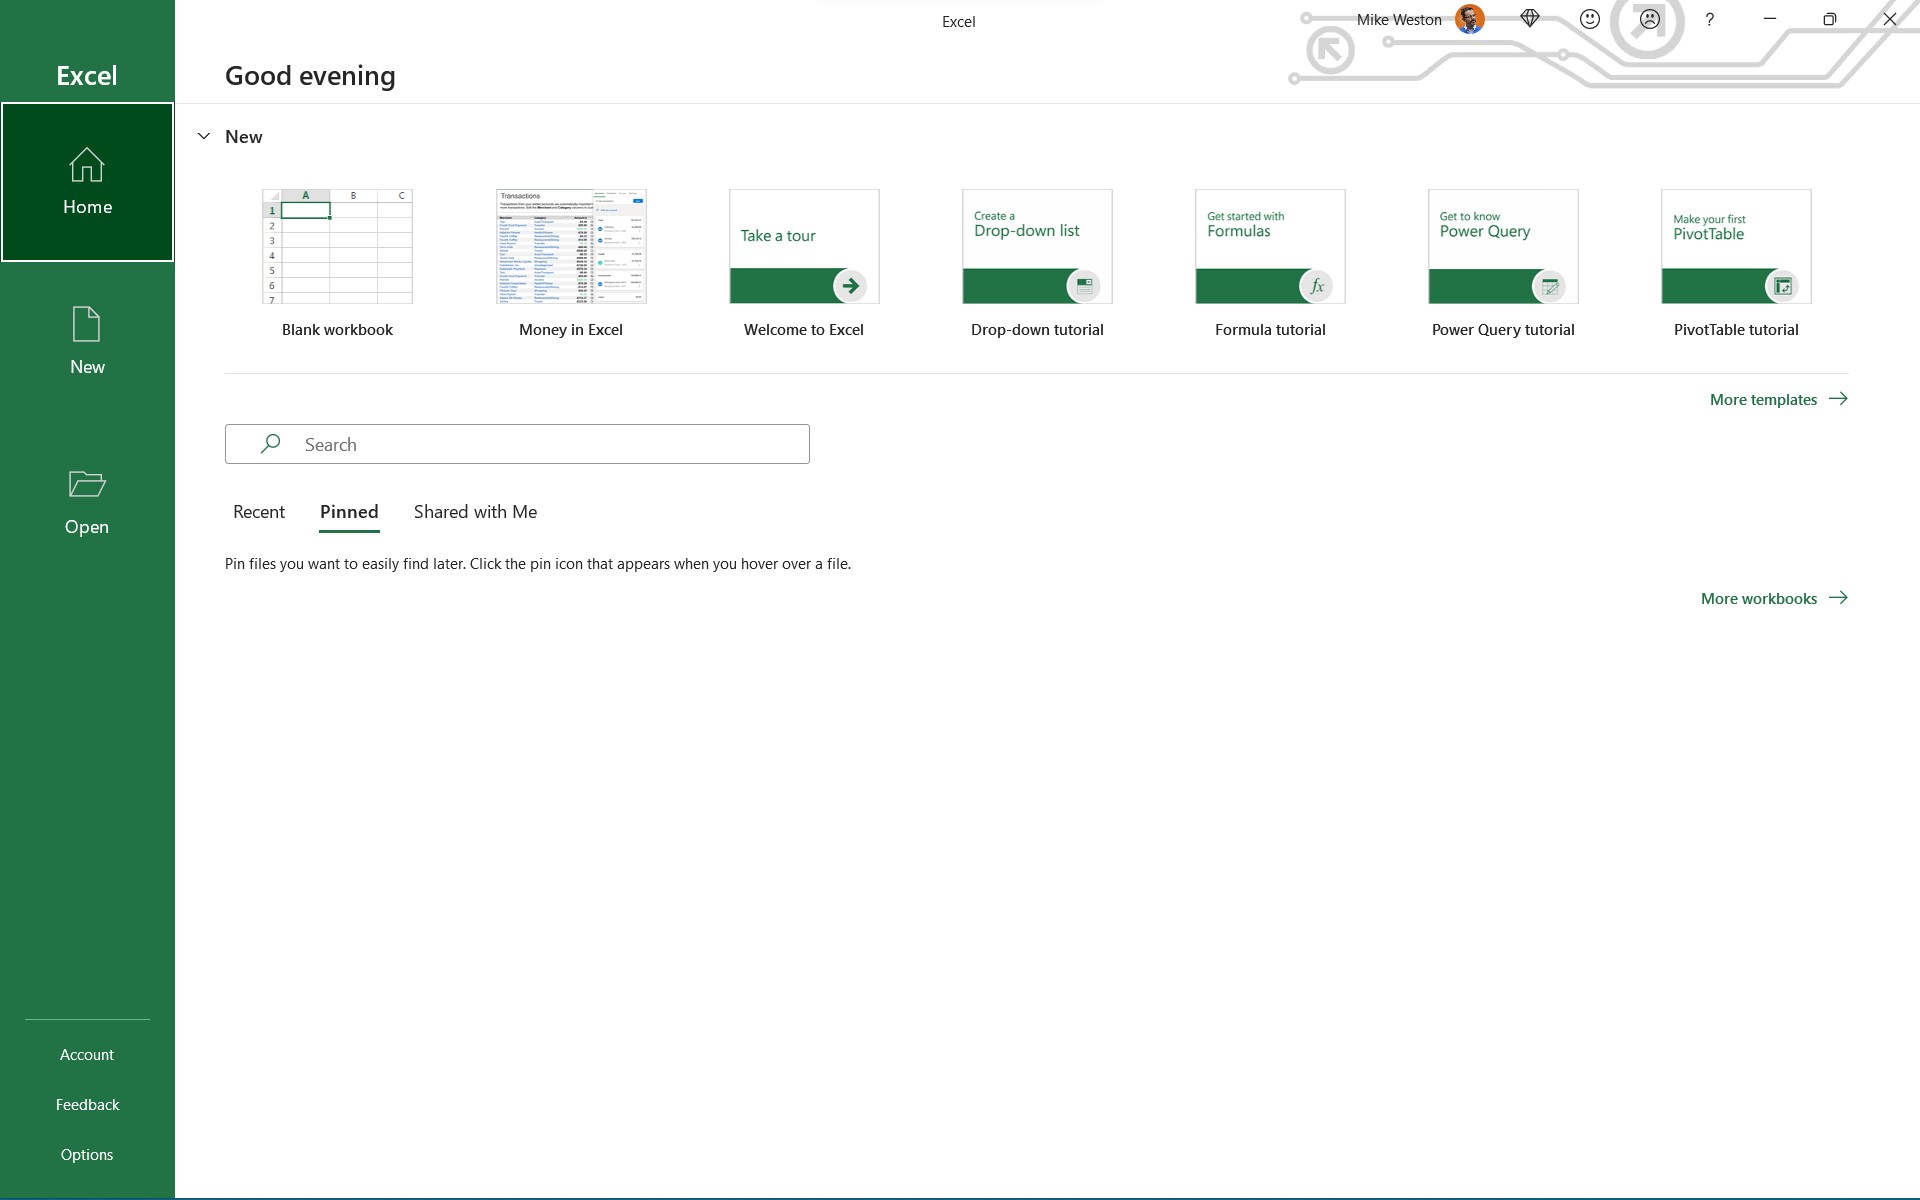The image size is (1920, 1200).
Task: Click the search input field
Action: tap(517, 444)
